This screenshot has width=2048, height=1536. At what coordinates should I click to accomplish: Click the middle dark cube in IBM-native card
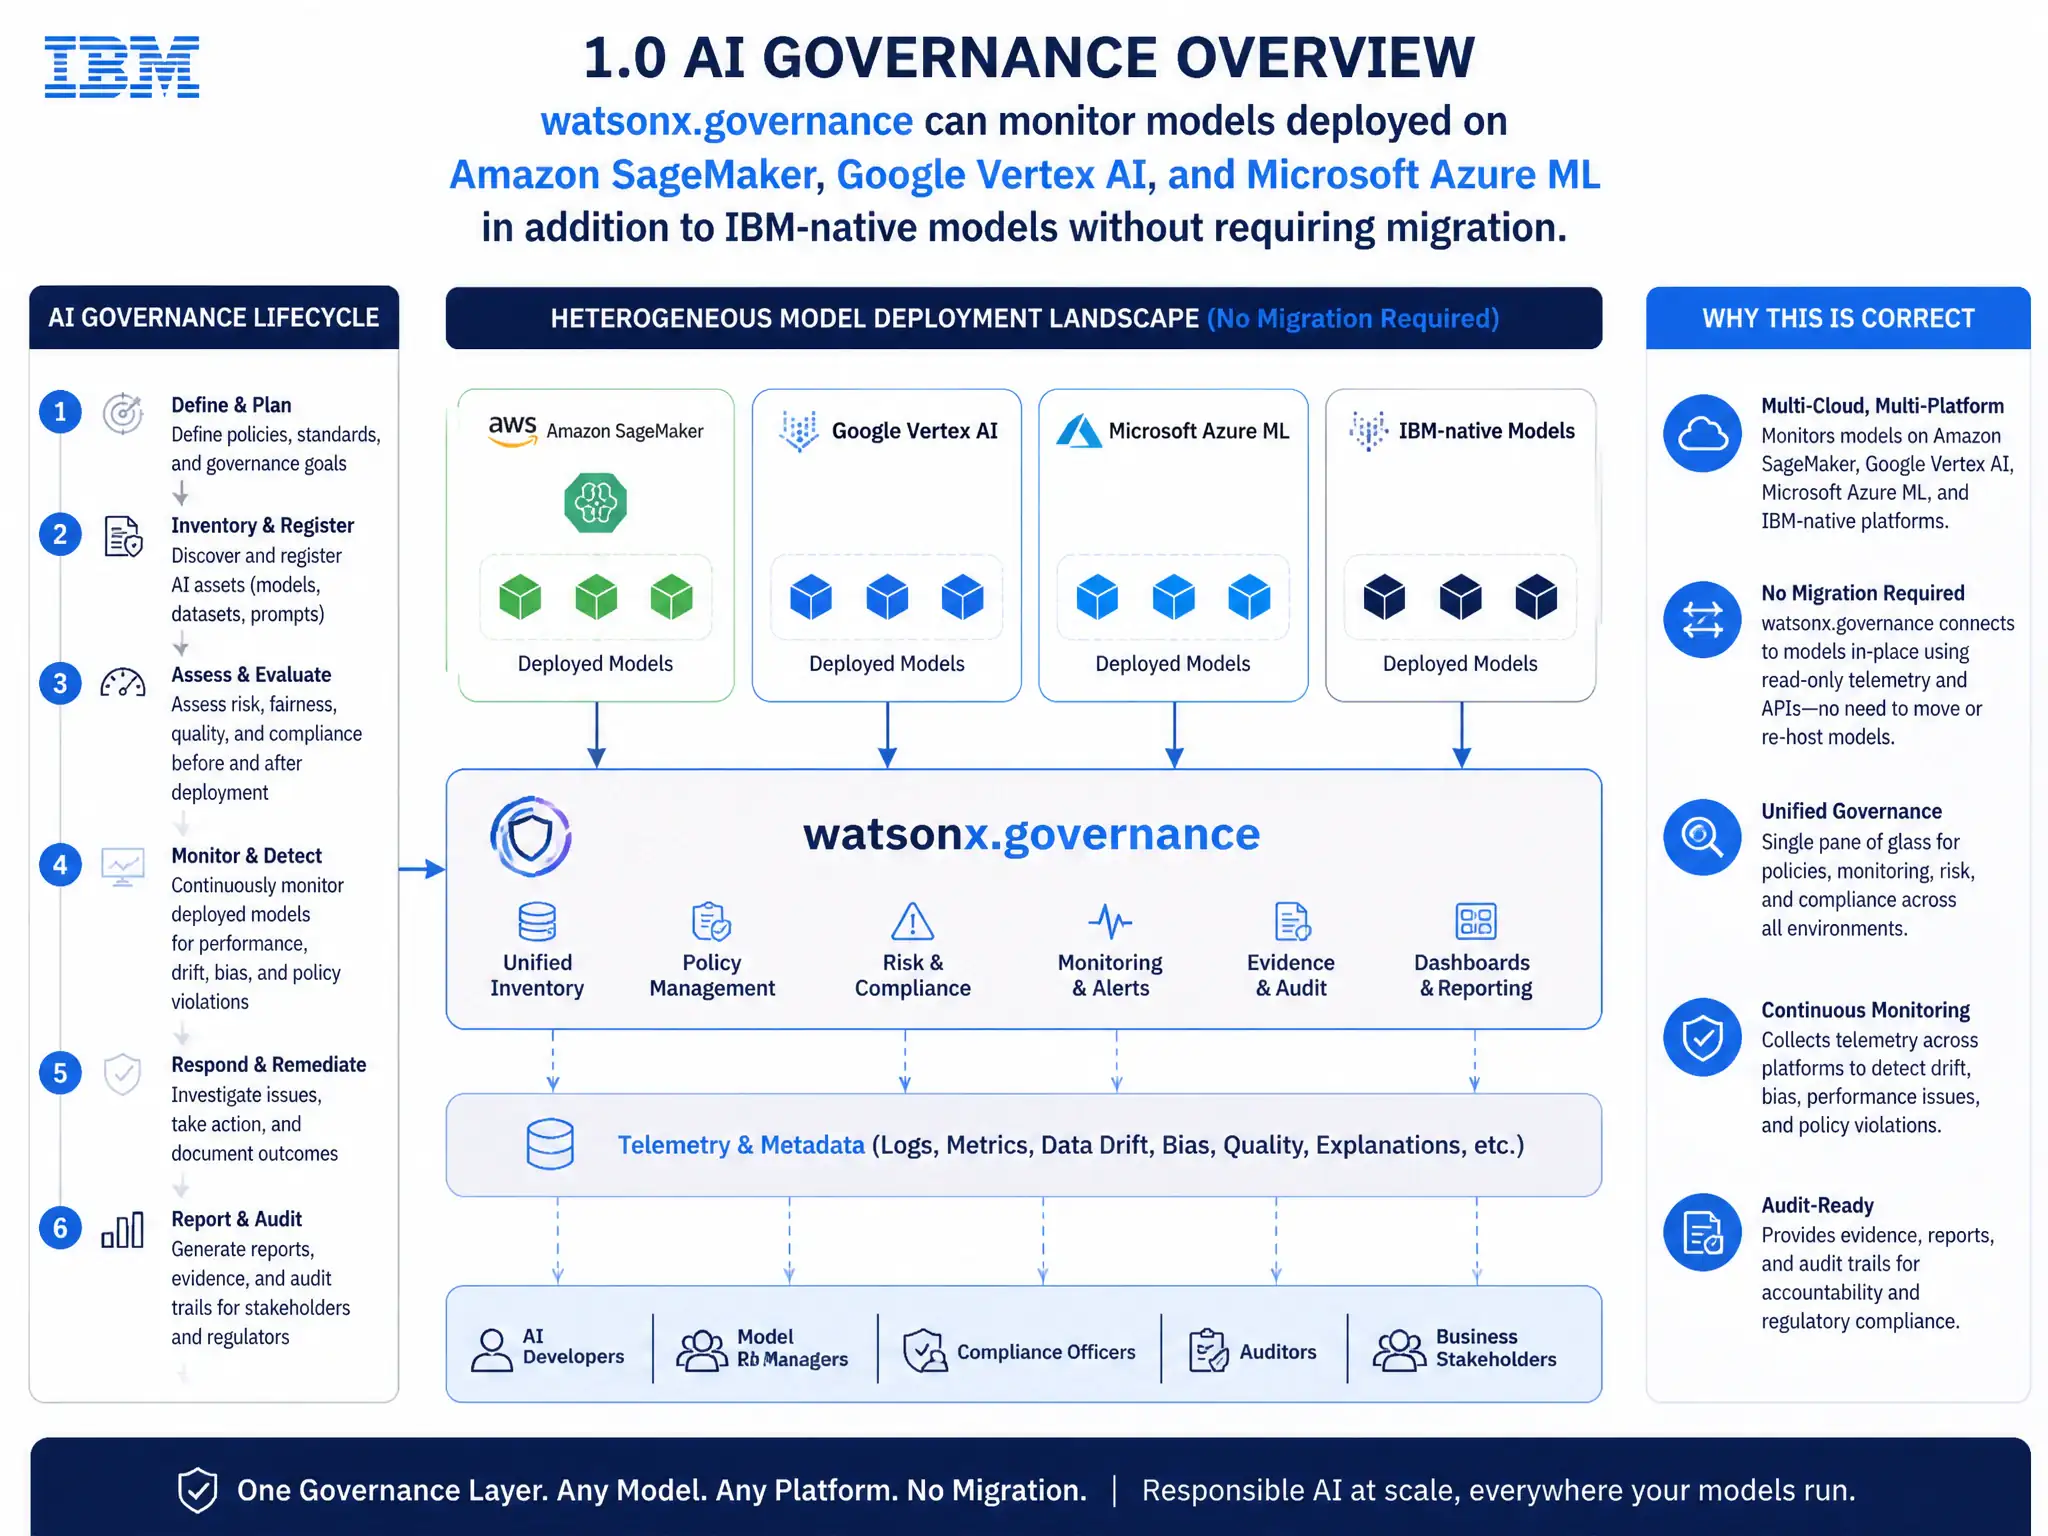click(1460, 598)
